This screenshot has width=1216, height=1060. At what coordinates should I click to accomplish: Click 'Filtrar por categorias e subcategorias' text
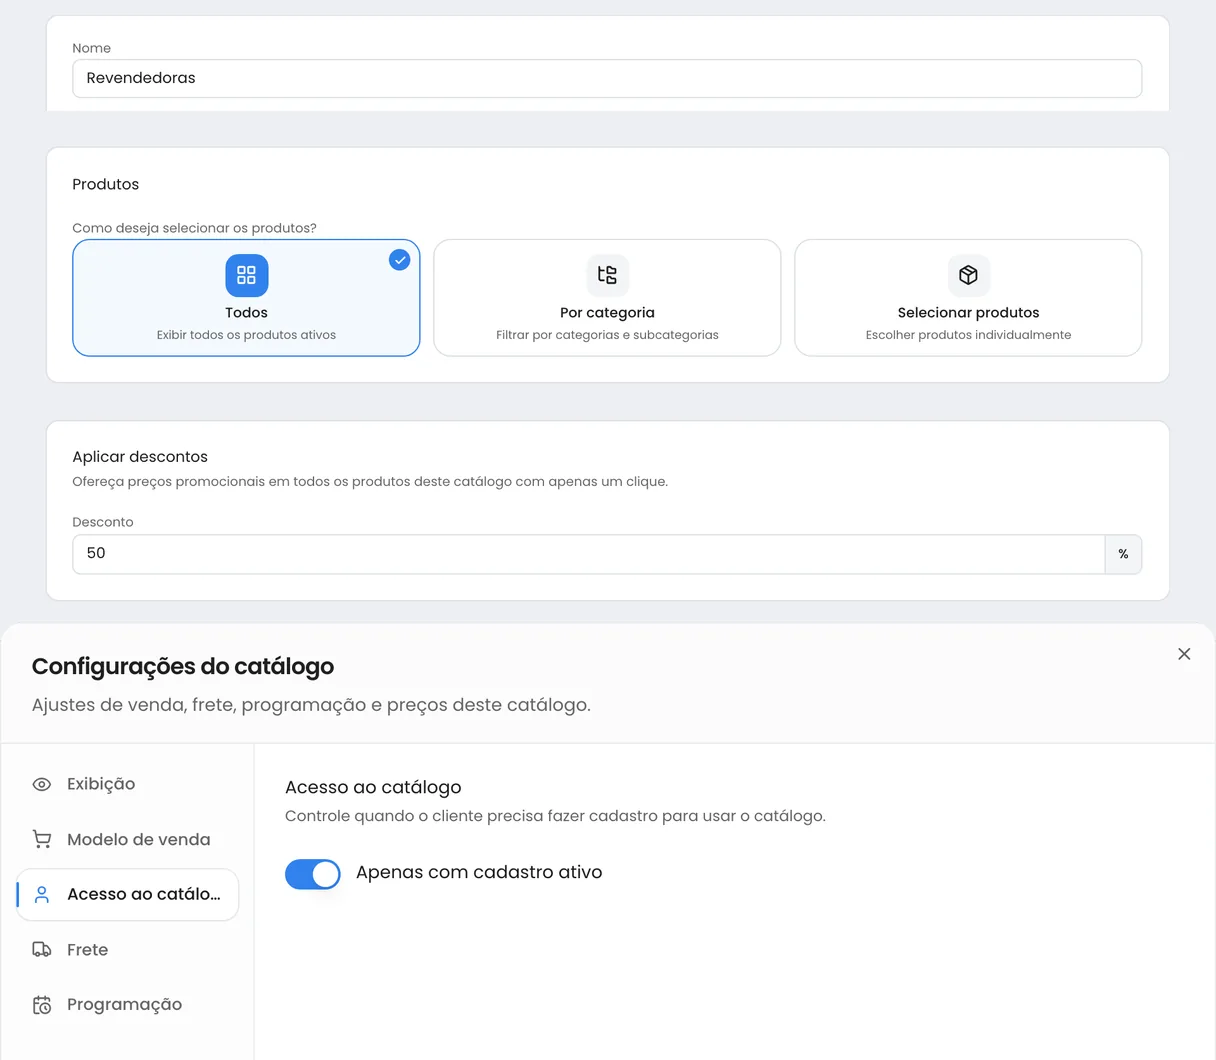pos(607,335)
